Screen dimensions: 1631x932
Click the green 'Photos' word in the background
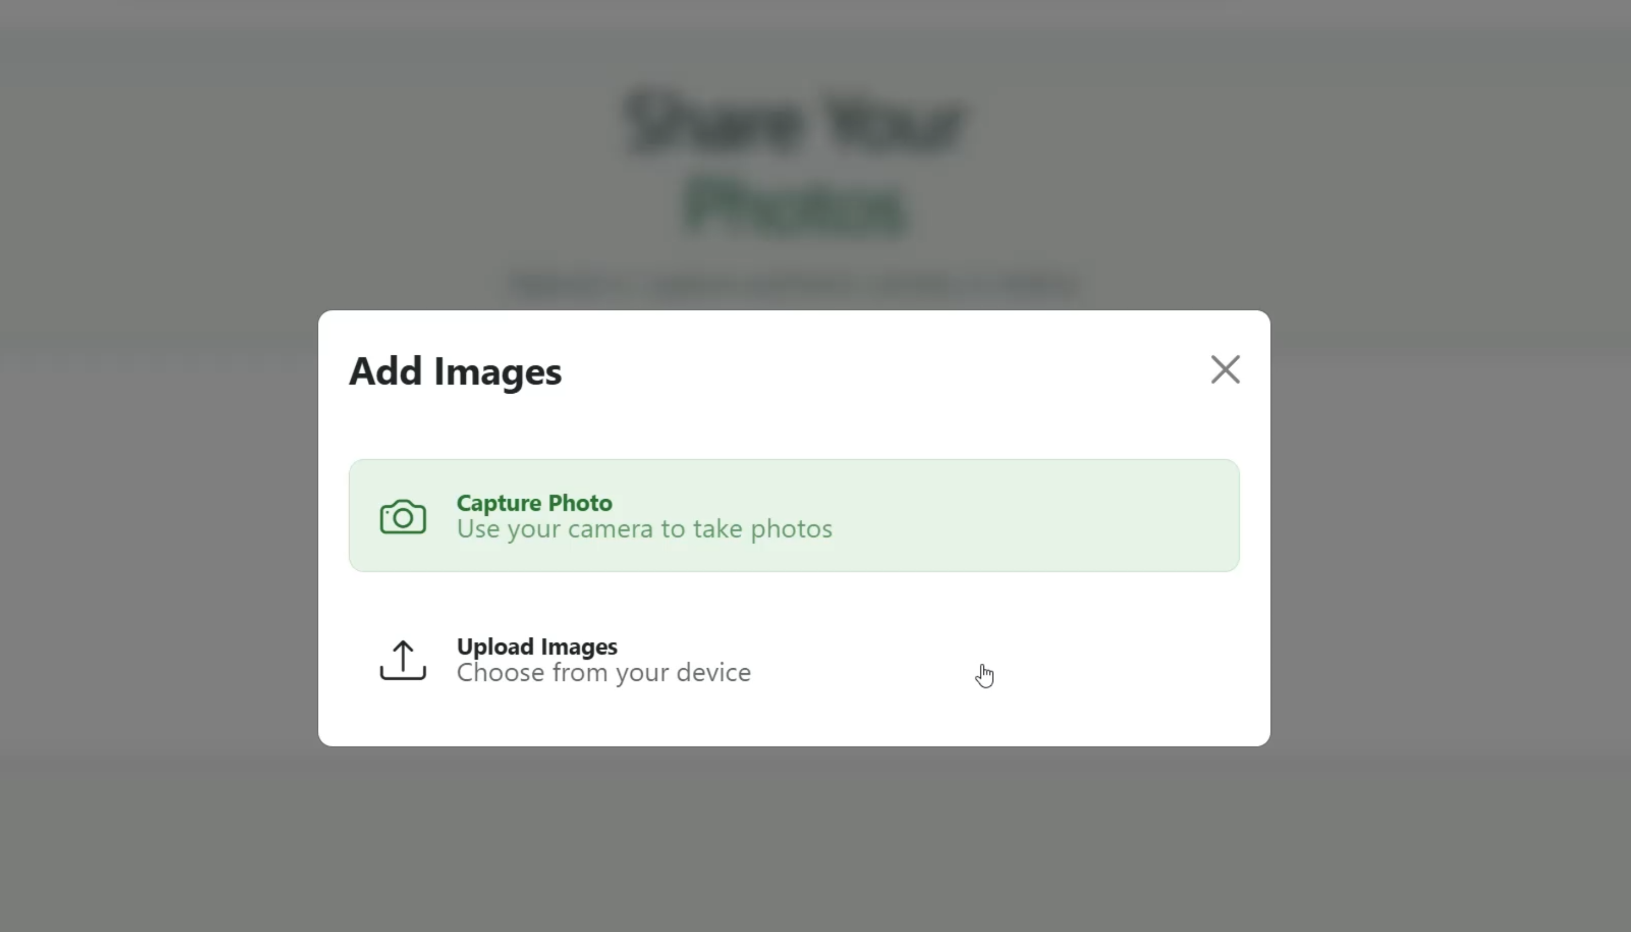(794, 207)
